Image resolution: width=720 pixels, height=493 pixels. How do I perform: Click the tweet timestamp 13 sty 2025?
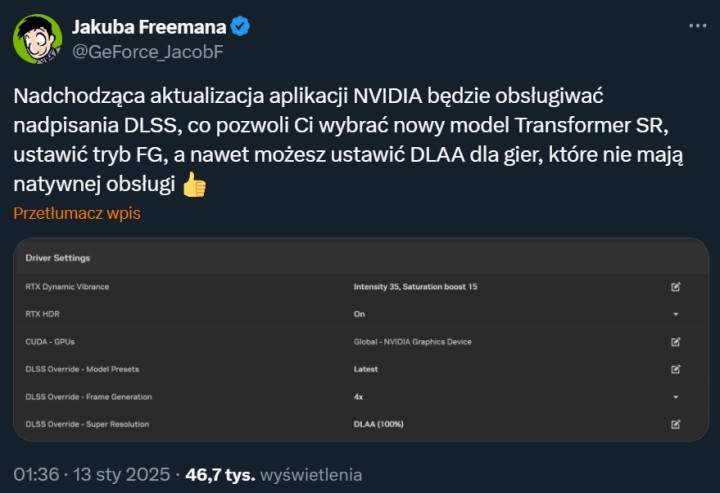coord(123,474)
